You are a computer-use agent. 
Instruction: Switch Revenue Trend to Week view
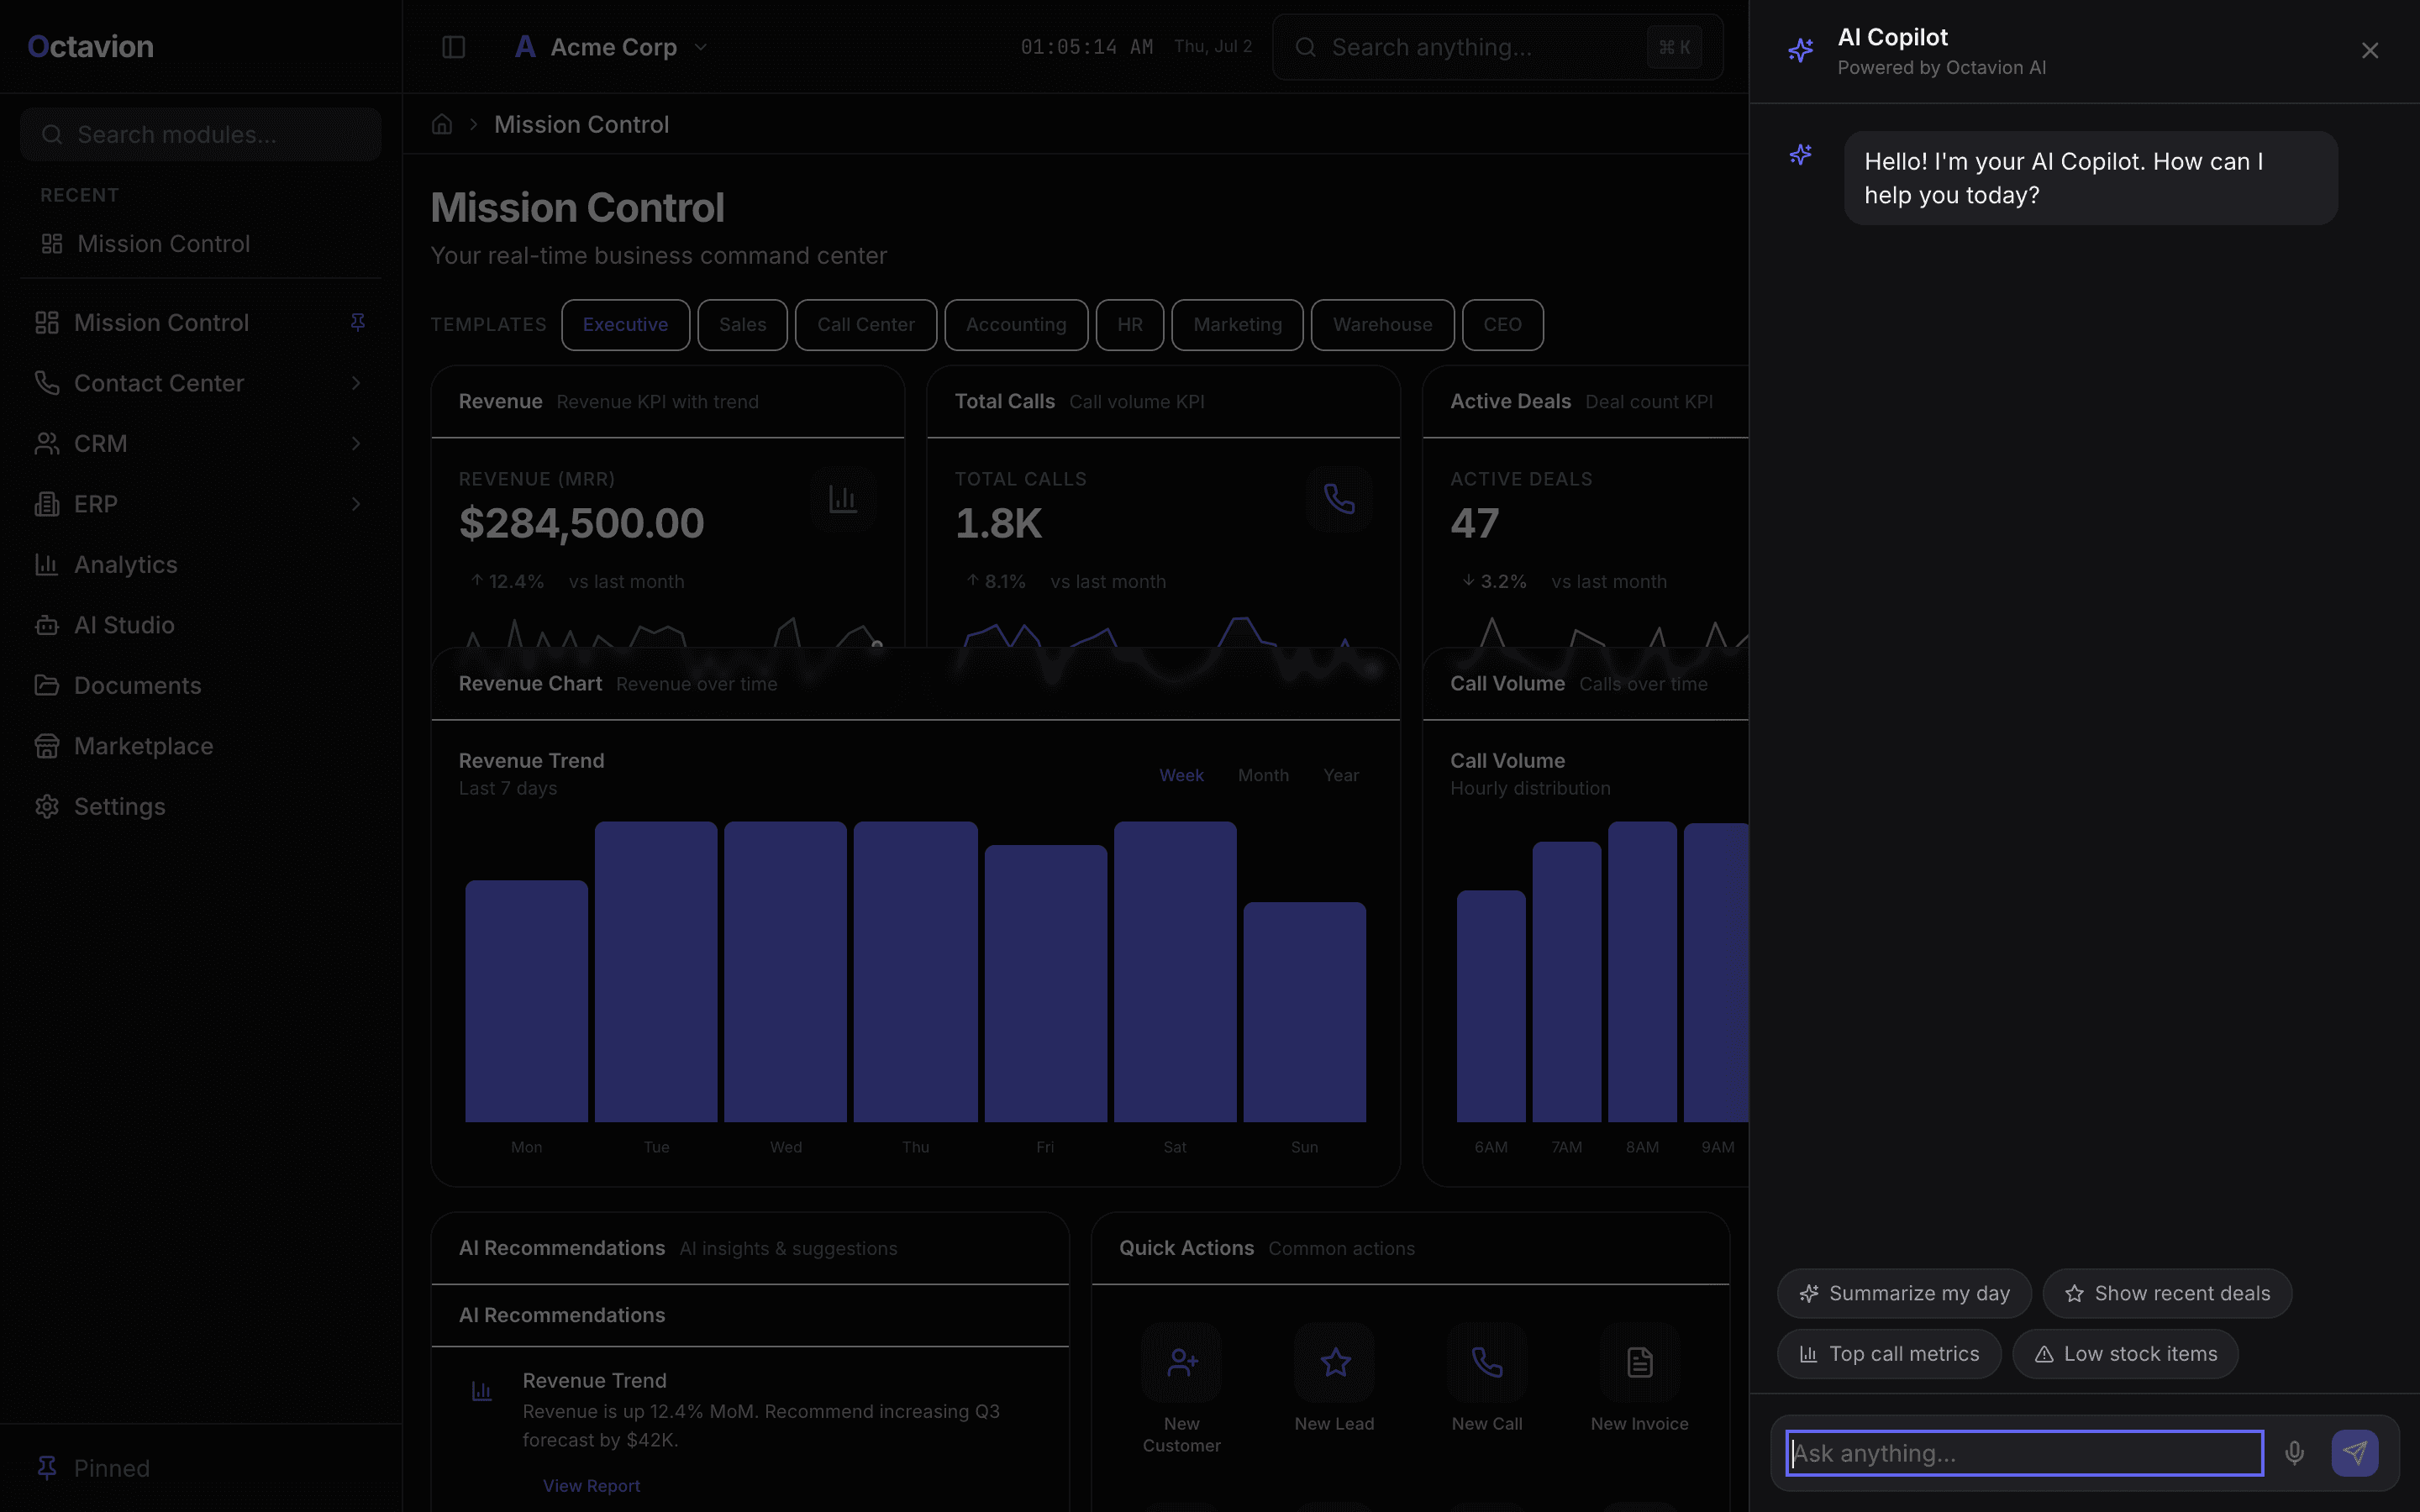pos(1181,775)
